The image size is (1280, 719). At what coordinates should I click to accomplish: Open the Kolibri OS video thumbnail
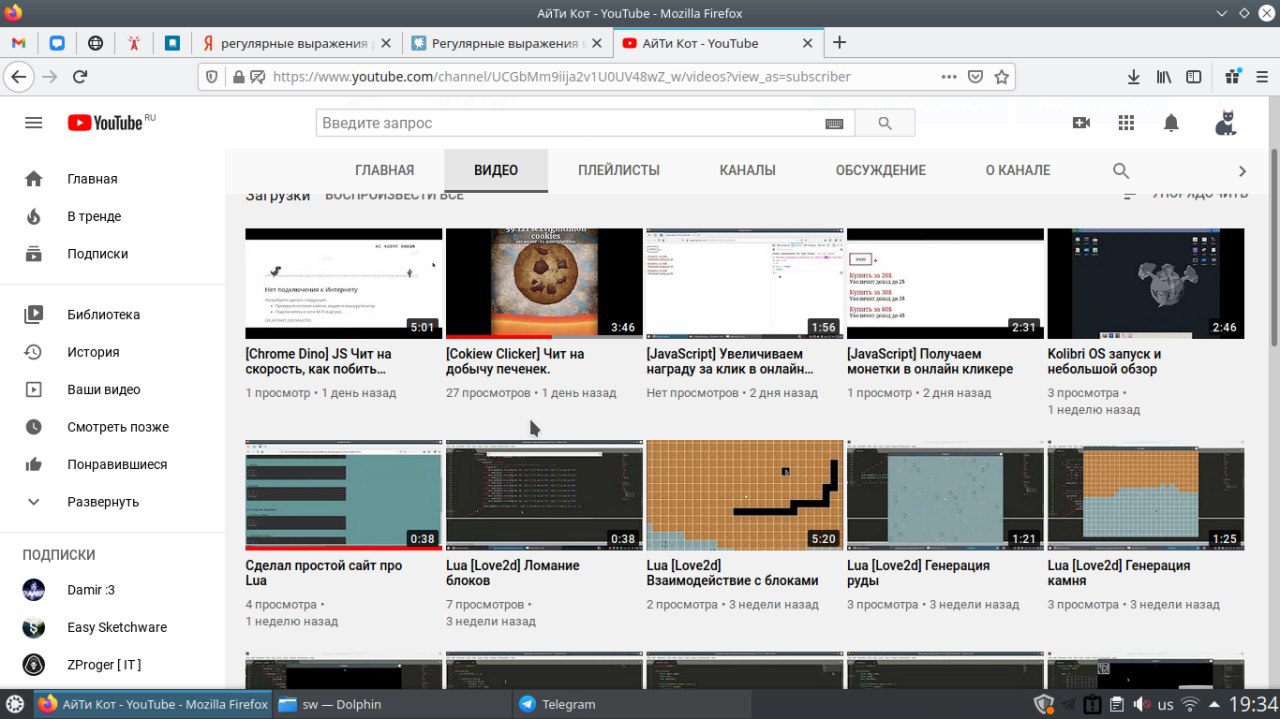[x=1146, y=284]
